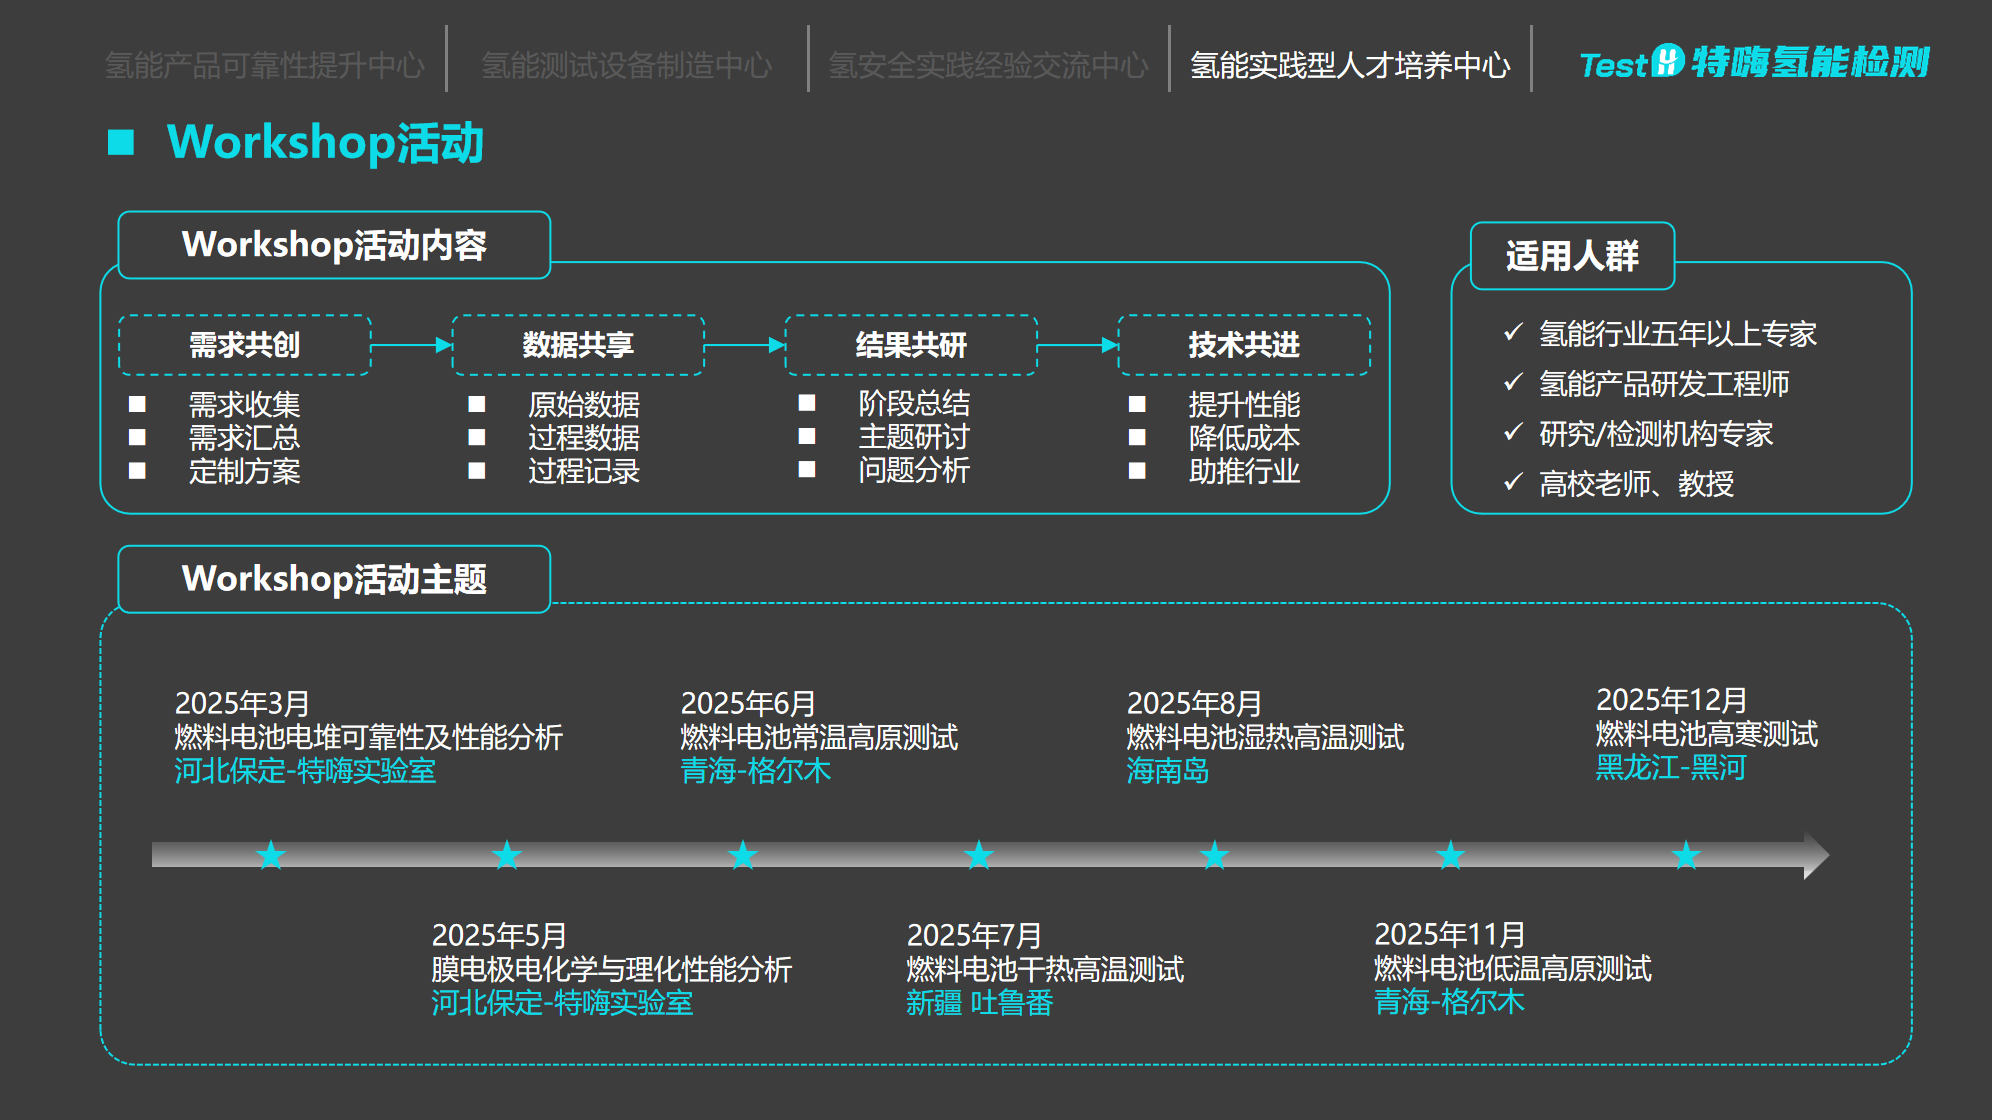Click the timeline arrowhead at right end
This screenshot has height=1120, width=1992.
[1816, 855]
